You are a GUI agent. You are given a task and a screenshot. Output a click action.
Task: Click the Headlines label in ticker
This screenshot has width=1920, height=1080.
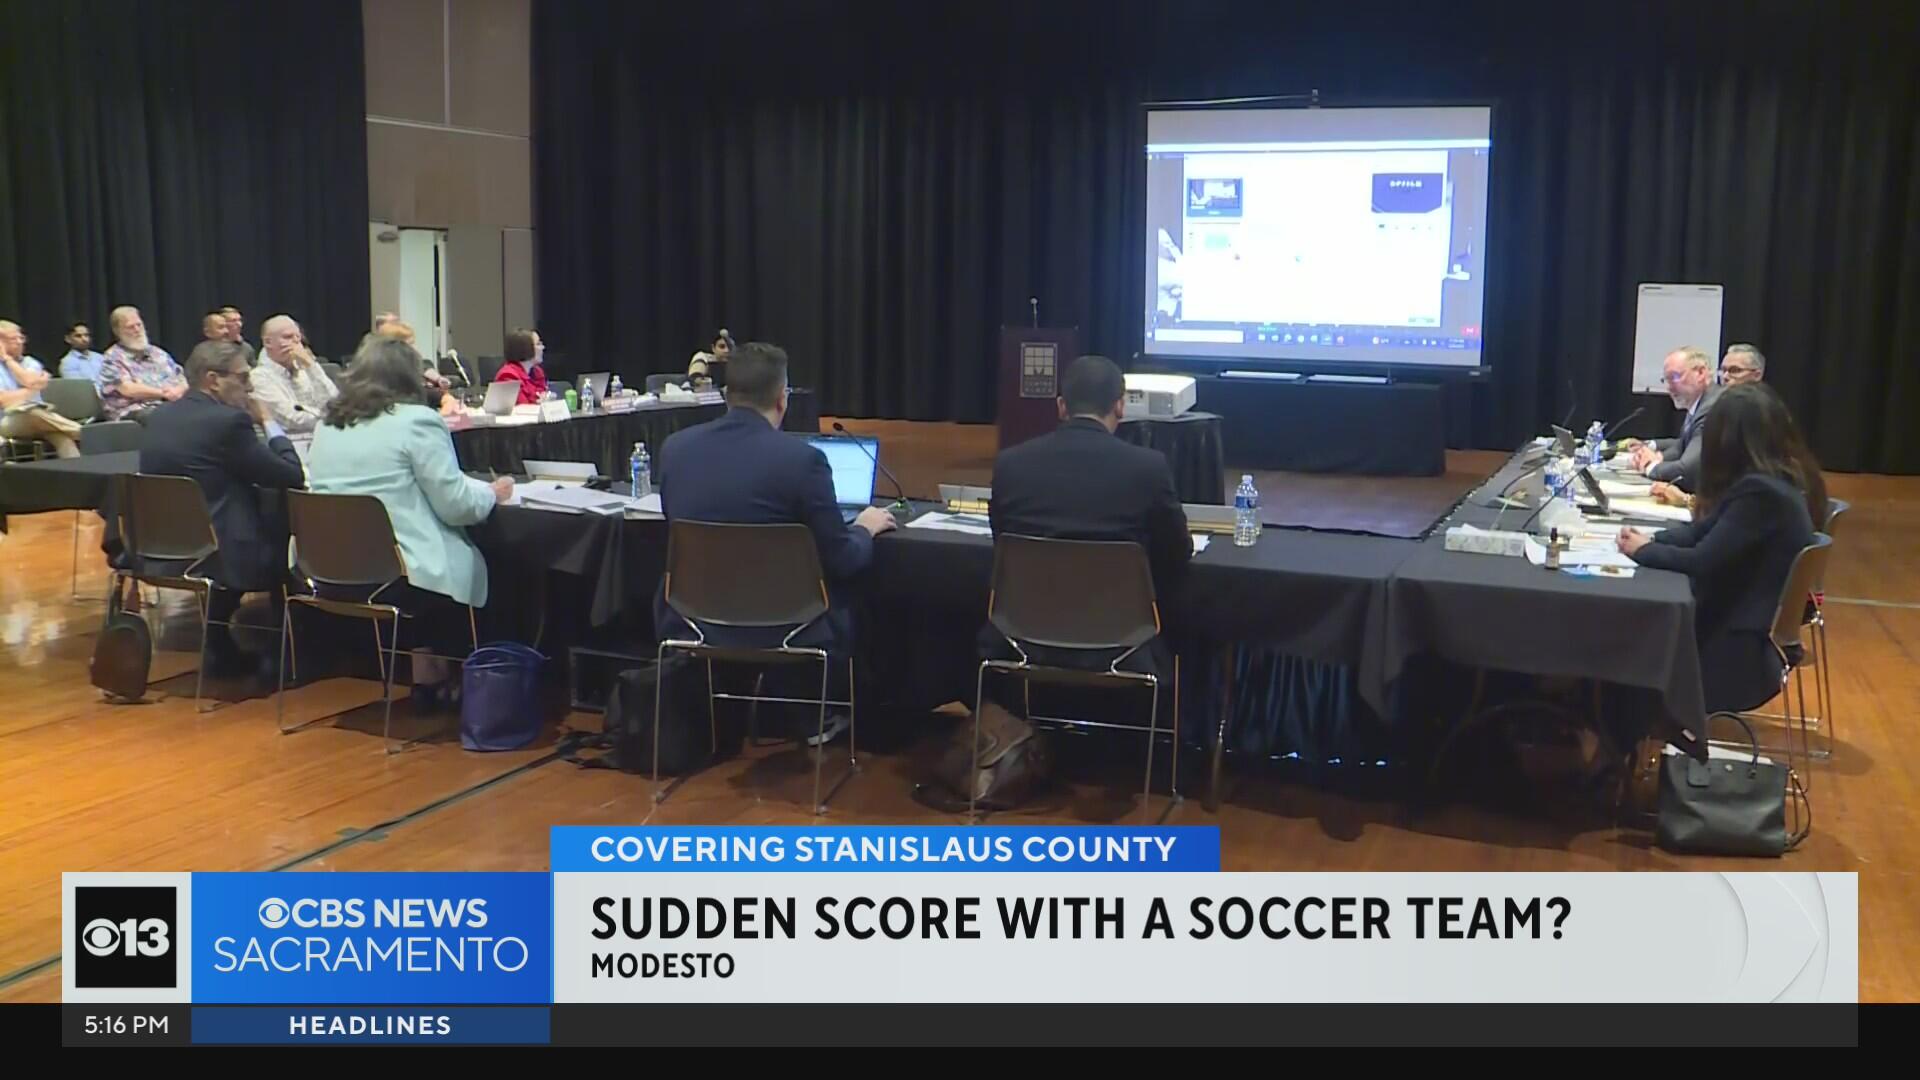point(370,1025)
